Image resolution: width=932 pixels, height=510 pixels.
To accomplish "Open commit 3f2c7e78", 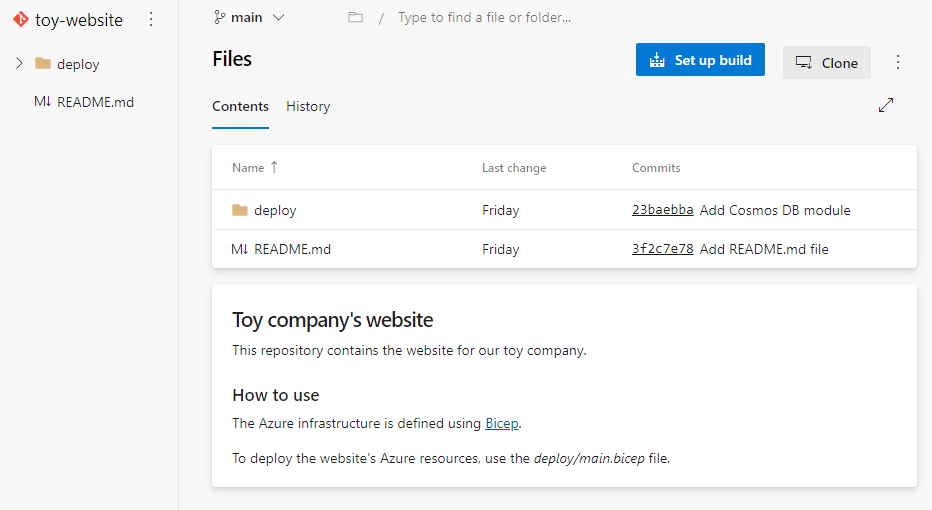I will coord(662,249).
